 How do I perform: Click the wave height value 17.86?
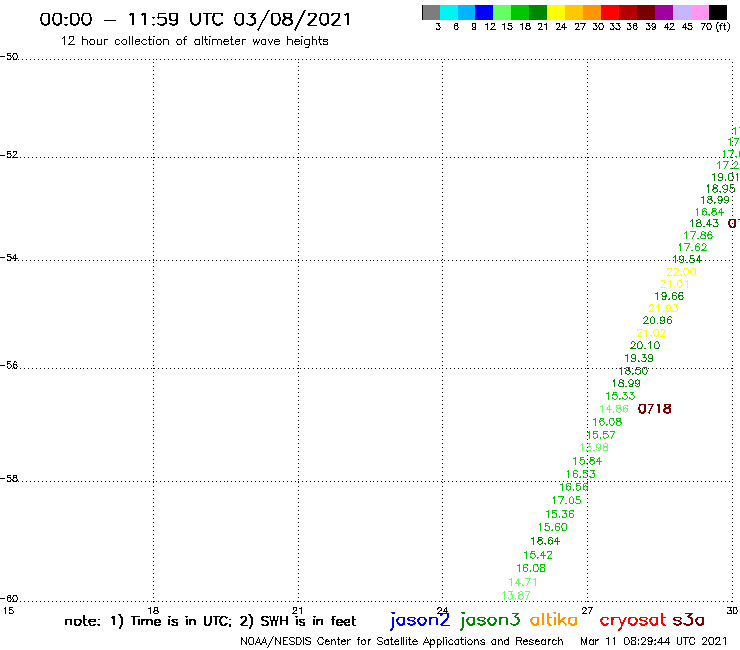click(x=698, y=235)
